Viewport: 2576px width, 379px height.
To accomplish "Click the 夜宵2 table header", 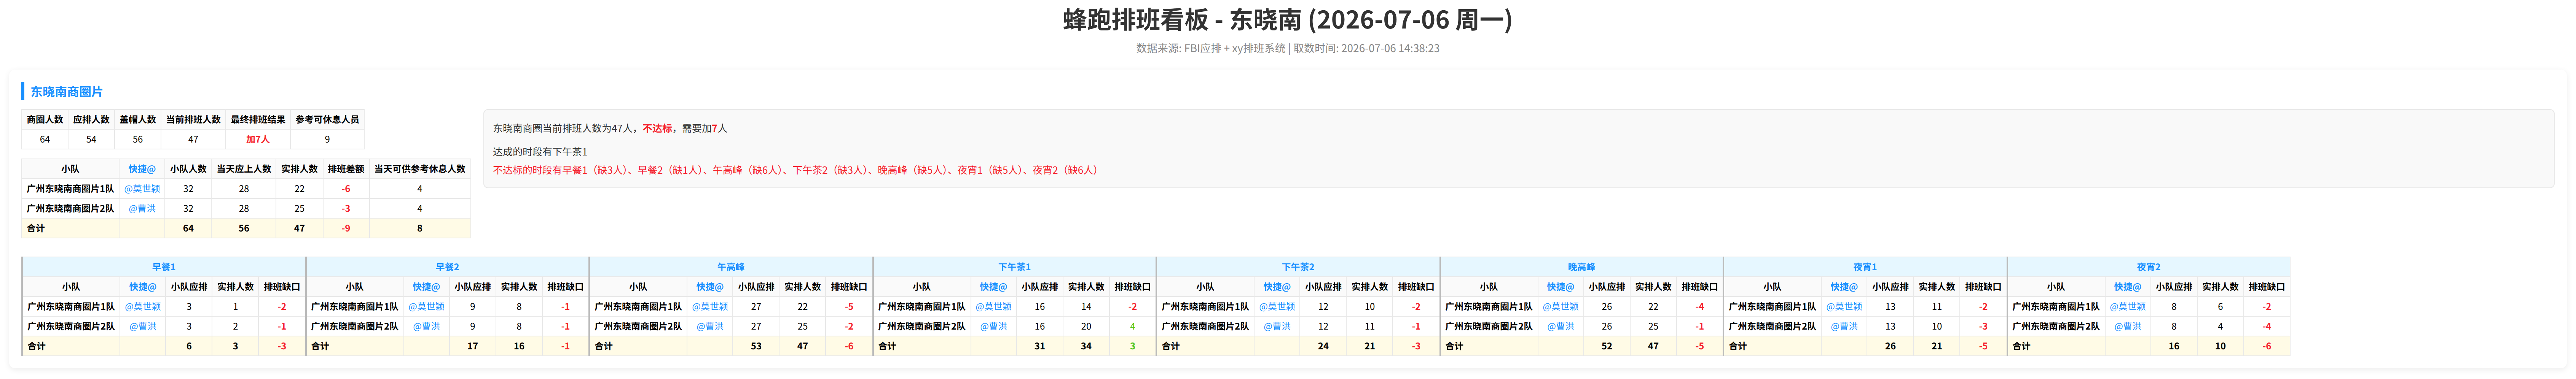I will click(2148, 267).
